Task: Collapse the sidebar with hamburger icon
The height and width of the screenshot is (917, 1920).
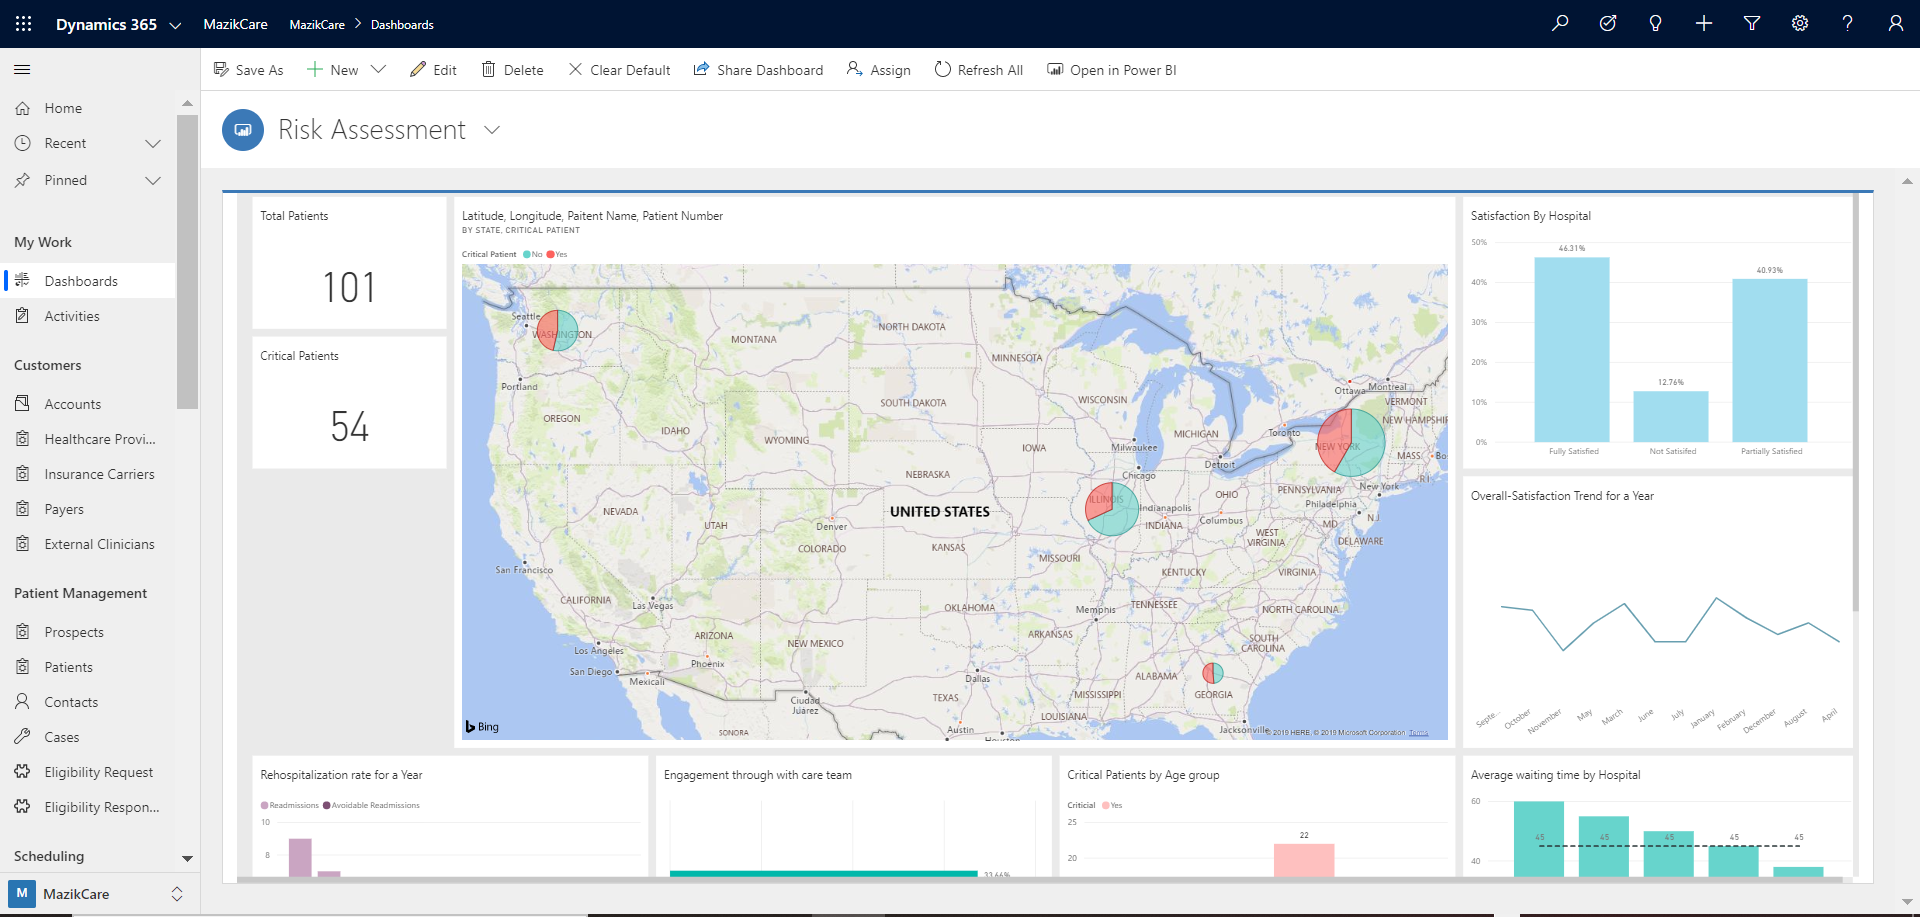Action: (x=22, y=69)
